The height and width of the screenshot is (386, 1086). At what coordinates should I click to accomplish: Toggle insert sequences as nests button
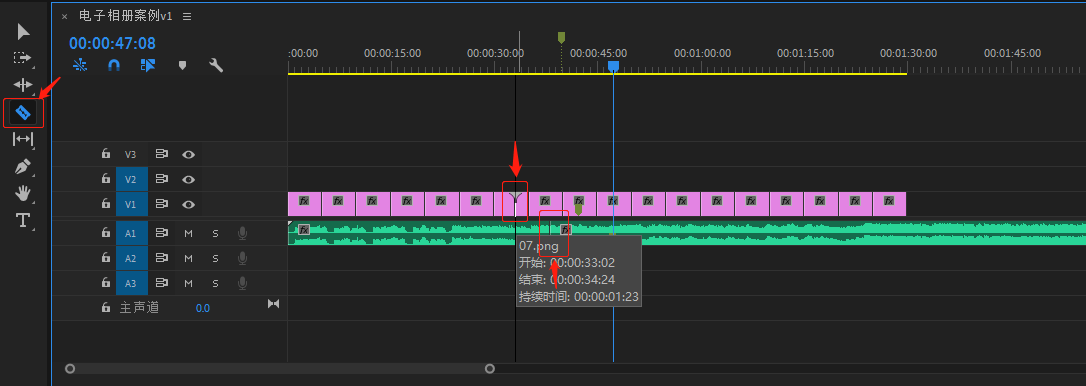80,65
